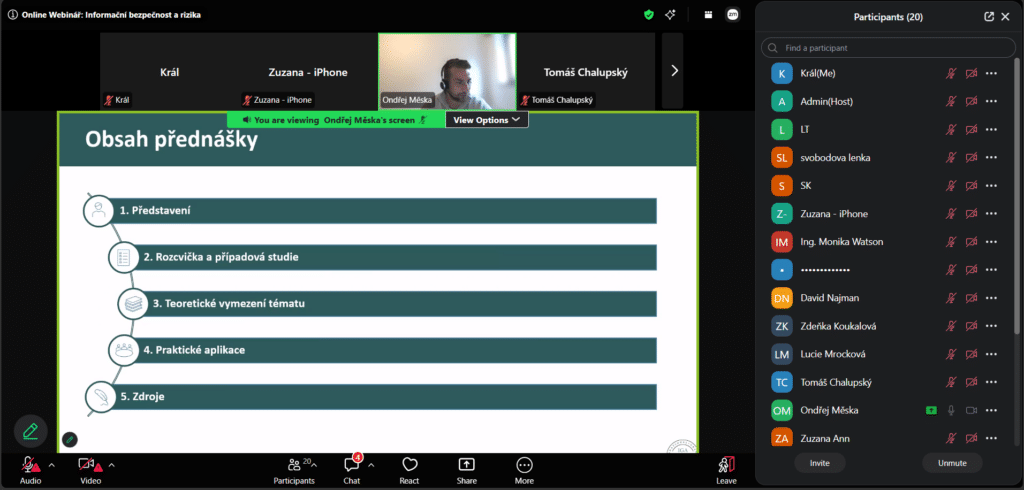
Task: Select participant Tomáš Chalupský in list
Action: (886, 382)
